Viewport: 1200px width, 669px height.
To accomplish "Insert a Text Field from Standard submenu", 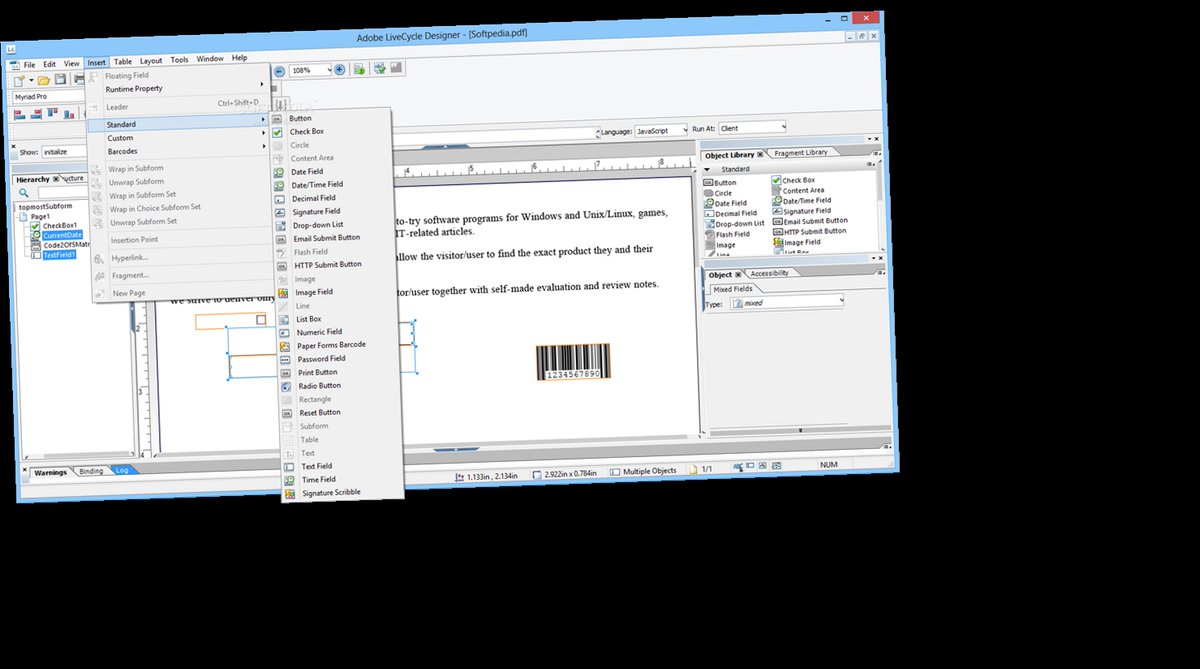I will click(x=317, y=466).
